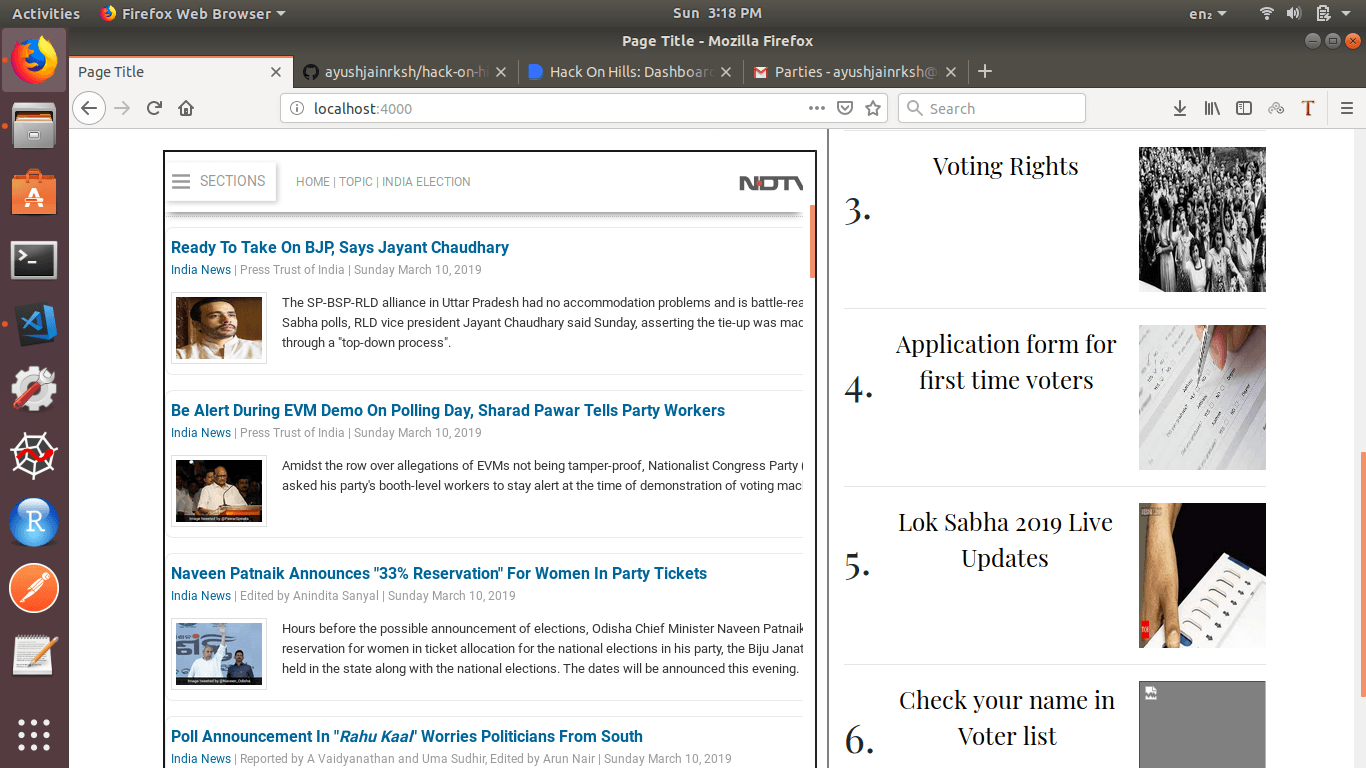The width and height of the screenshot is (1366, 768).
Task: Open page actions three-dot menu
Action: [x=817, y=108]
